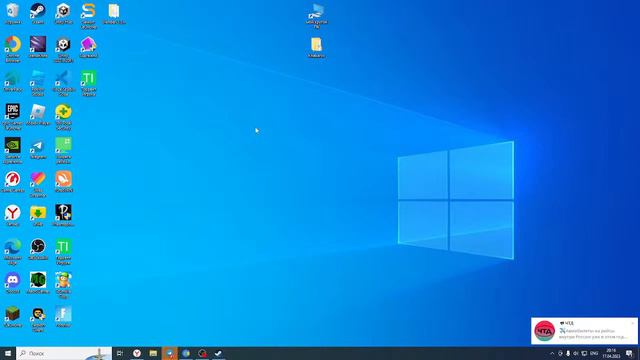Switch to highlighted Telegram taskbar button
The height and width of the screenshot is (360, 640).
[170, 353]
